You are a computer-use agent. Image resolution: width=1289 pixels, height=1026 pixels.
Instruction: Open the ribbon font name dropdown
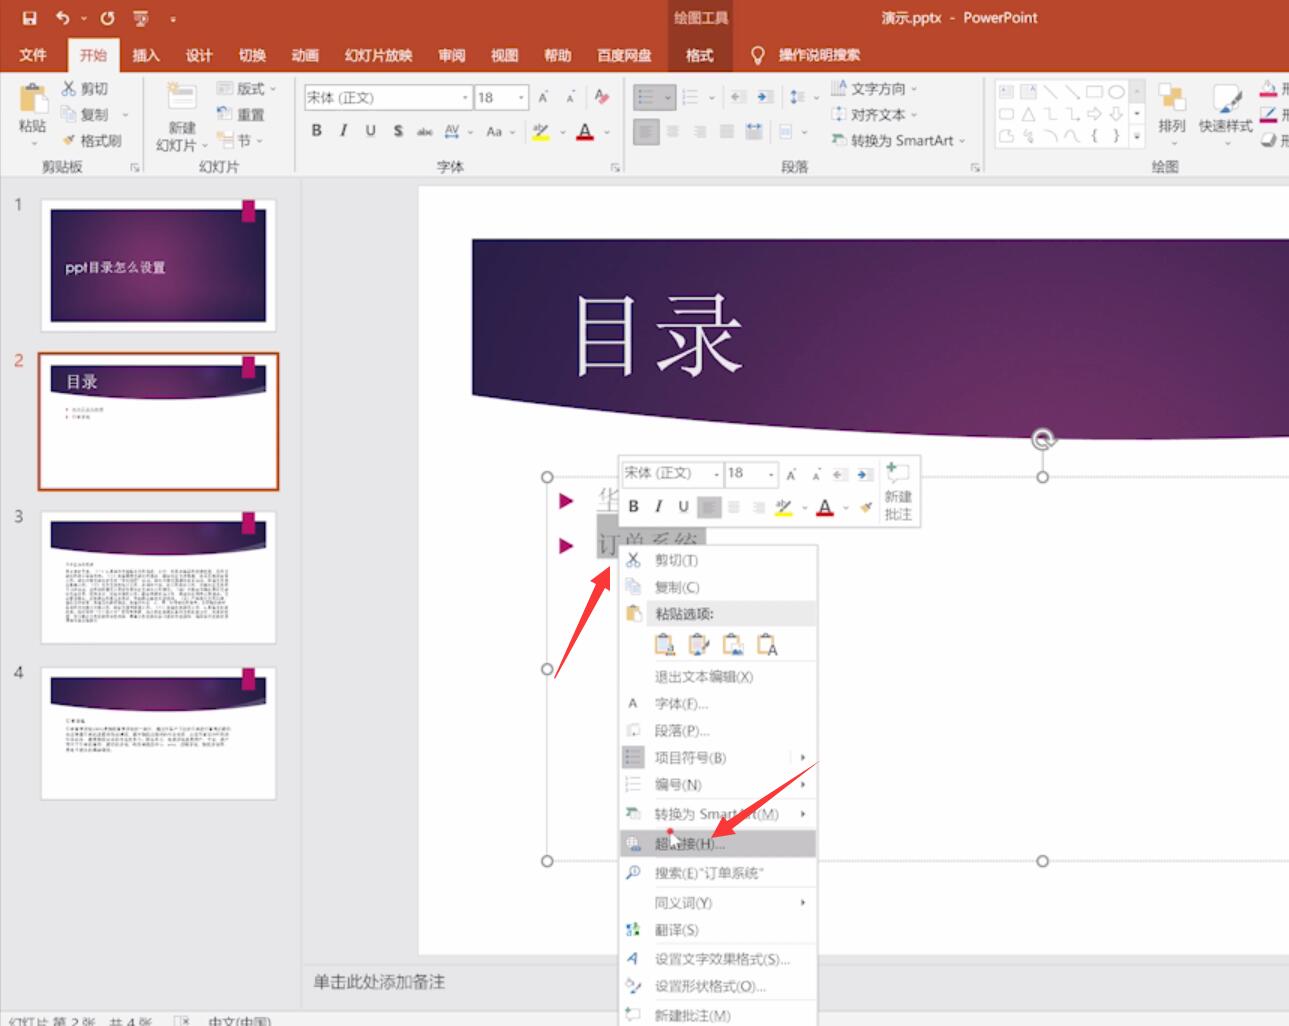(x=465, y=98)
